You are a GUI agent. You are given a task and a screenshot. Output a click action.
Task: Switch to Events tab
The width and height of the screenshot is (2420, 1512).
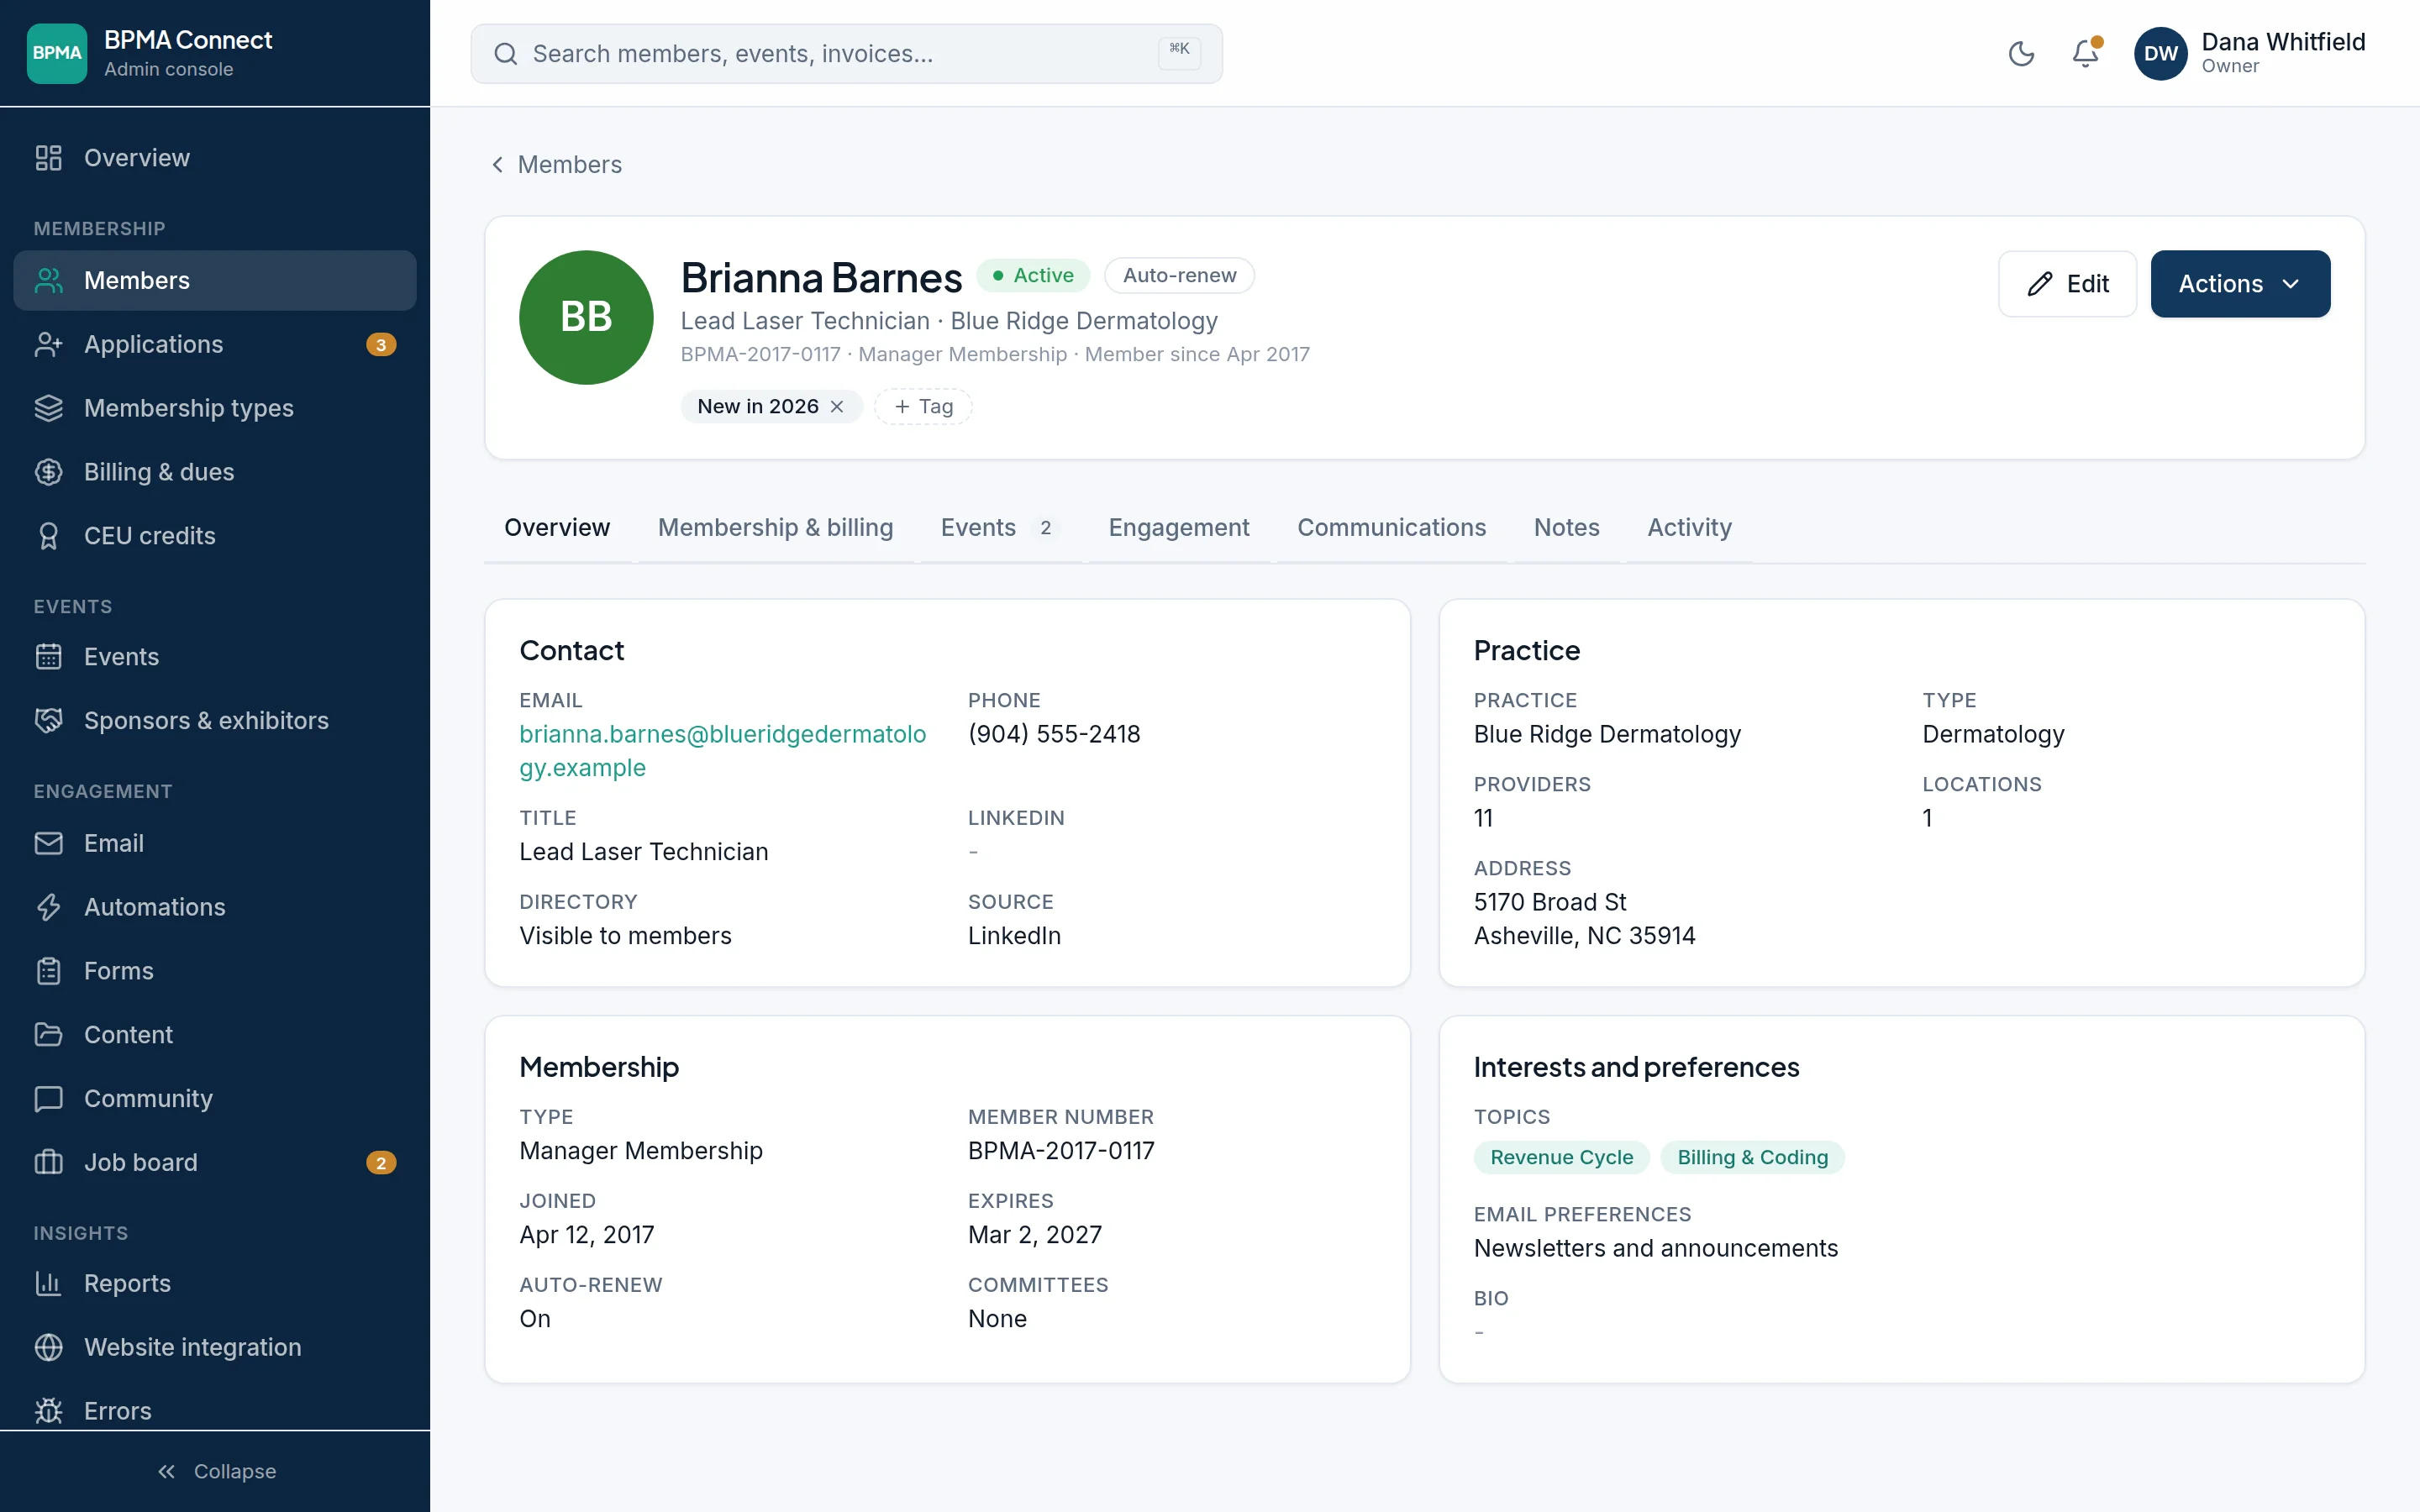(x=1000, y=528)
